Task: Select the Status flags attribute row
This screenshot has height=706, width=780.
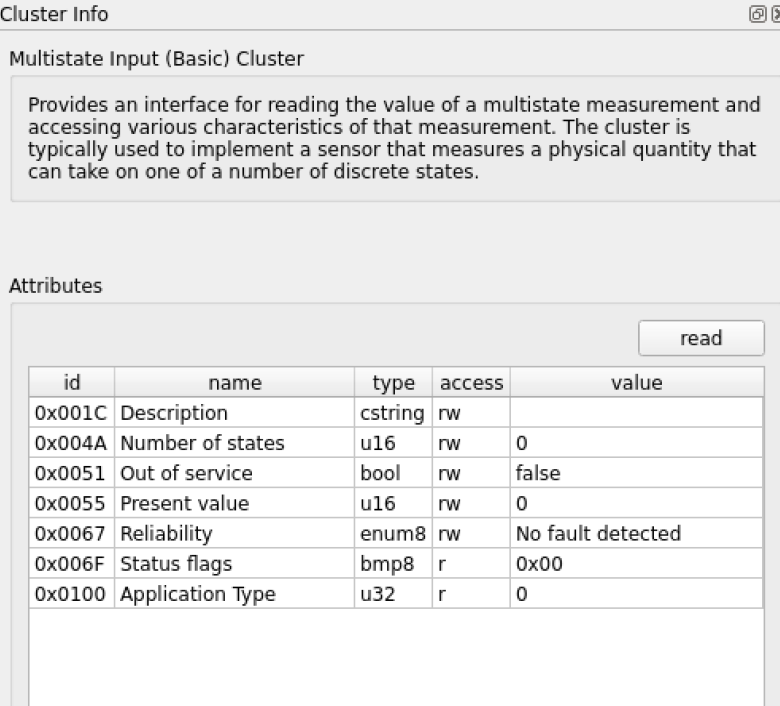Action: tap(396, 564)
